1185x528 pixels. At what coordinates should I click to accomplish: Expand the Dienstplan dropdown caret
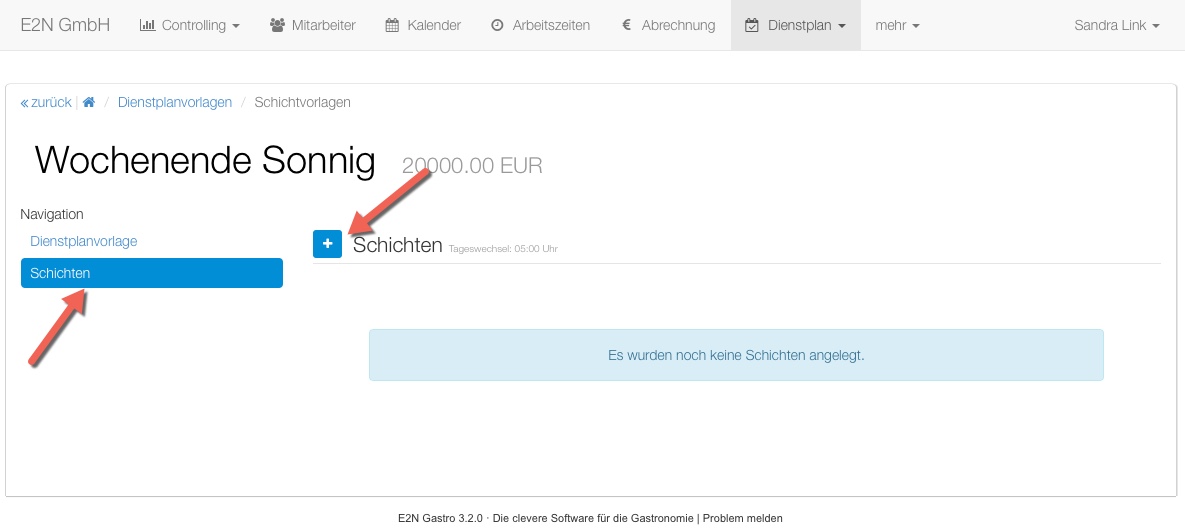point(842,26)
